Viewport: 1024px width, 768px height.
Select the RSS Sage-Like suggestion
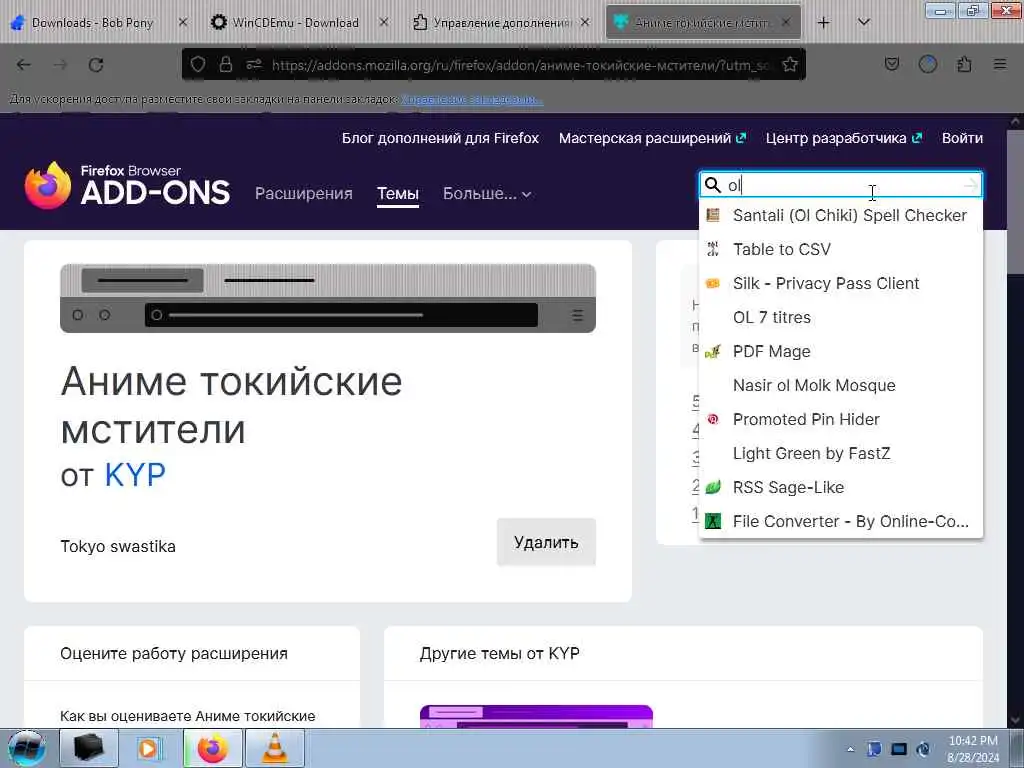(841, 487)
